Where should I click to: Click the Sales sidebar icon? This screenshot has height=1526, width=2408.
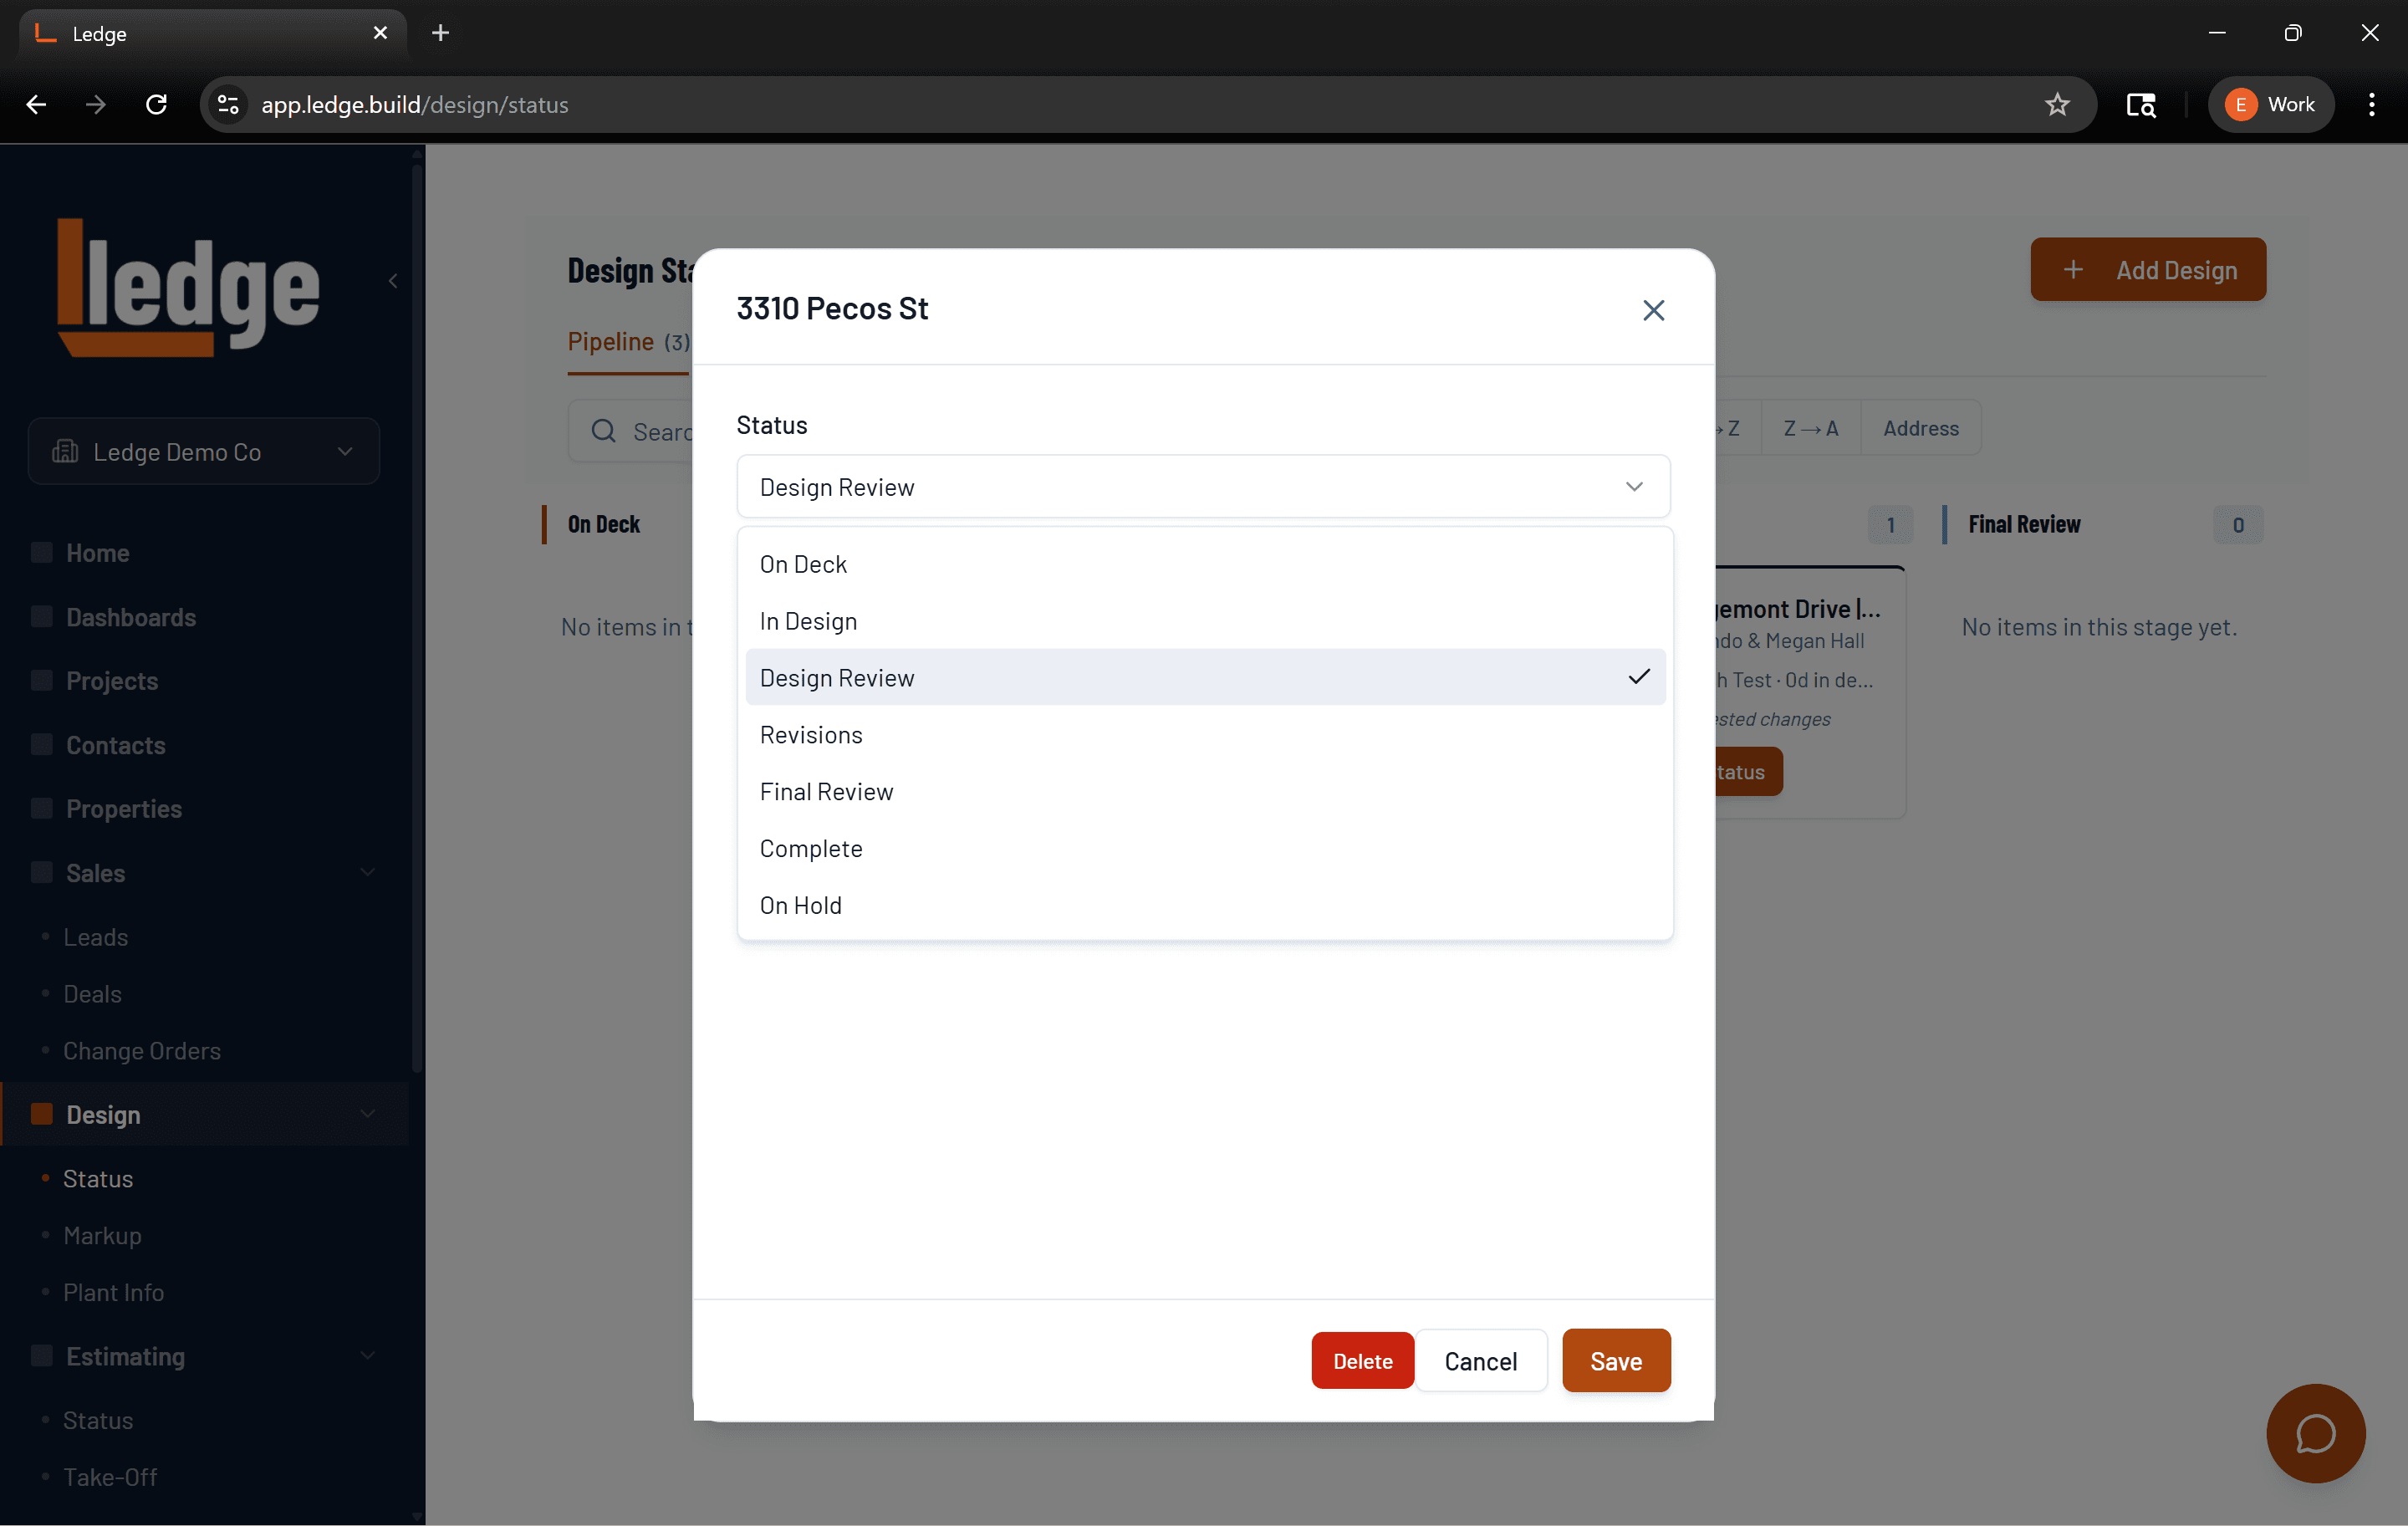tap(42, 873)
